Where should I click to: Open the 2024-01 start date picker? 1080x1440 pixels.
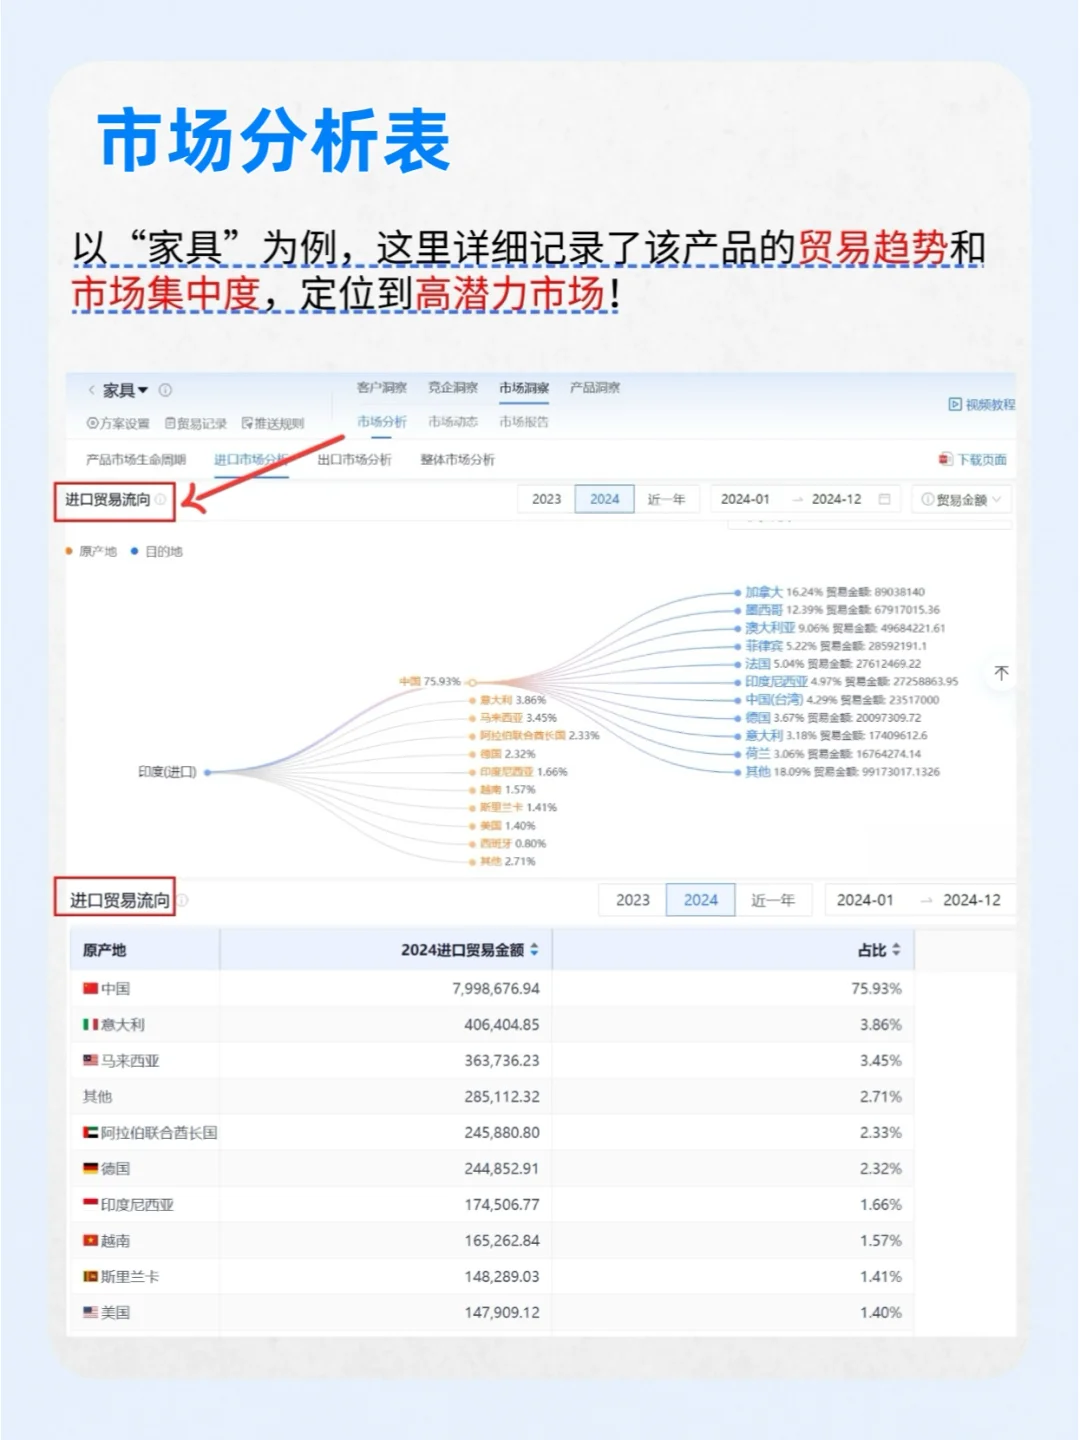pos(746,499)
